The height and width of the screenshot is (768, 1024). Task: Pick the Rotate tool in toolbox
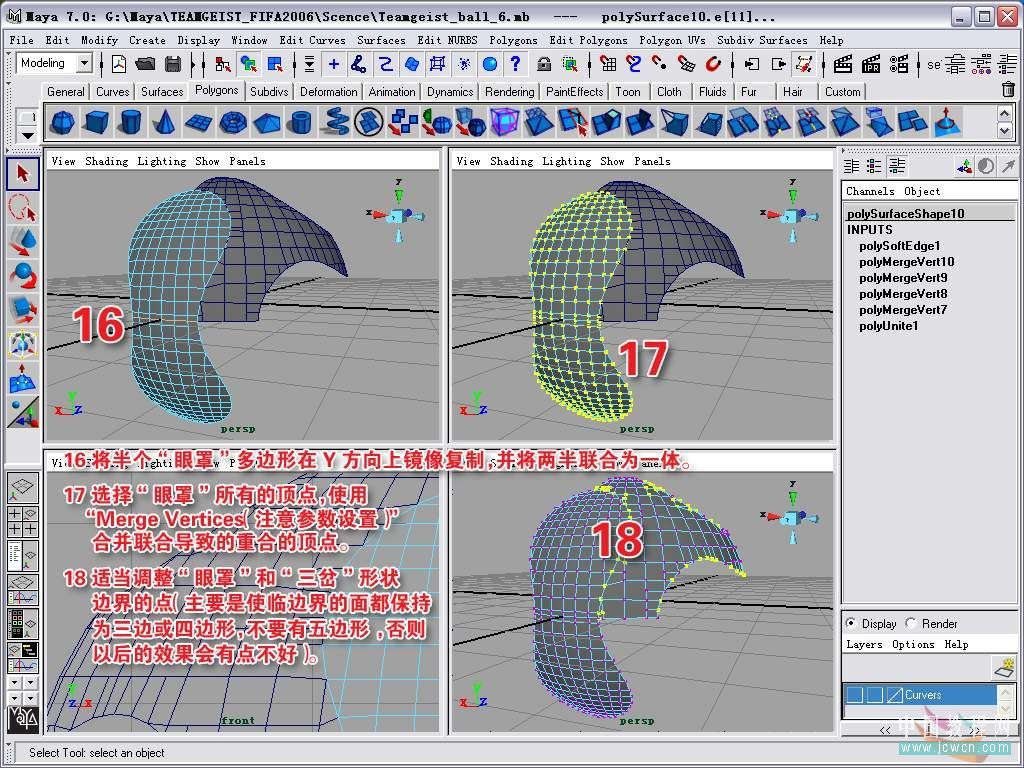pyautogui.click(x=22, y=276)
